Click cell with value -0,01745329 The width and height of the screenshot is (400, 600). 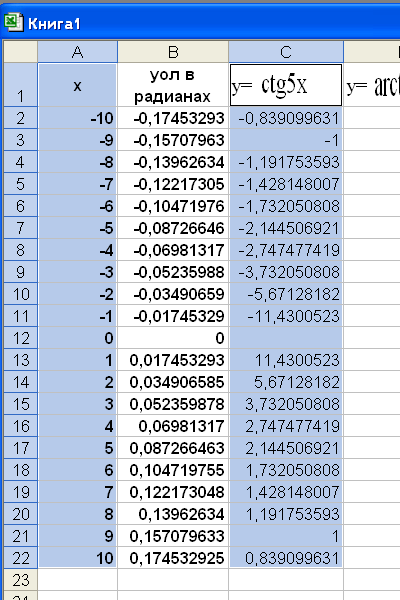pos(173,316)
